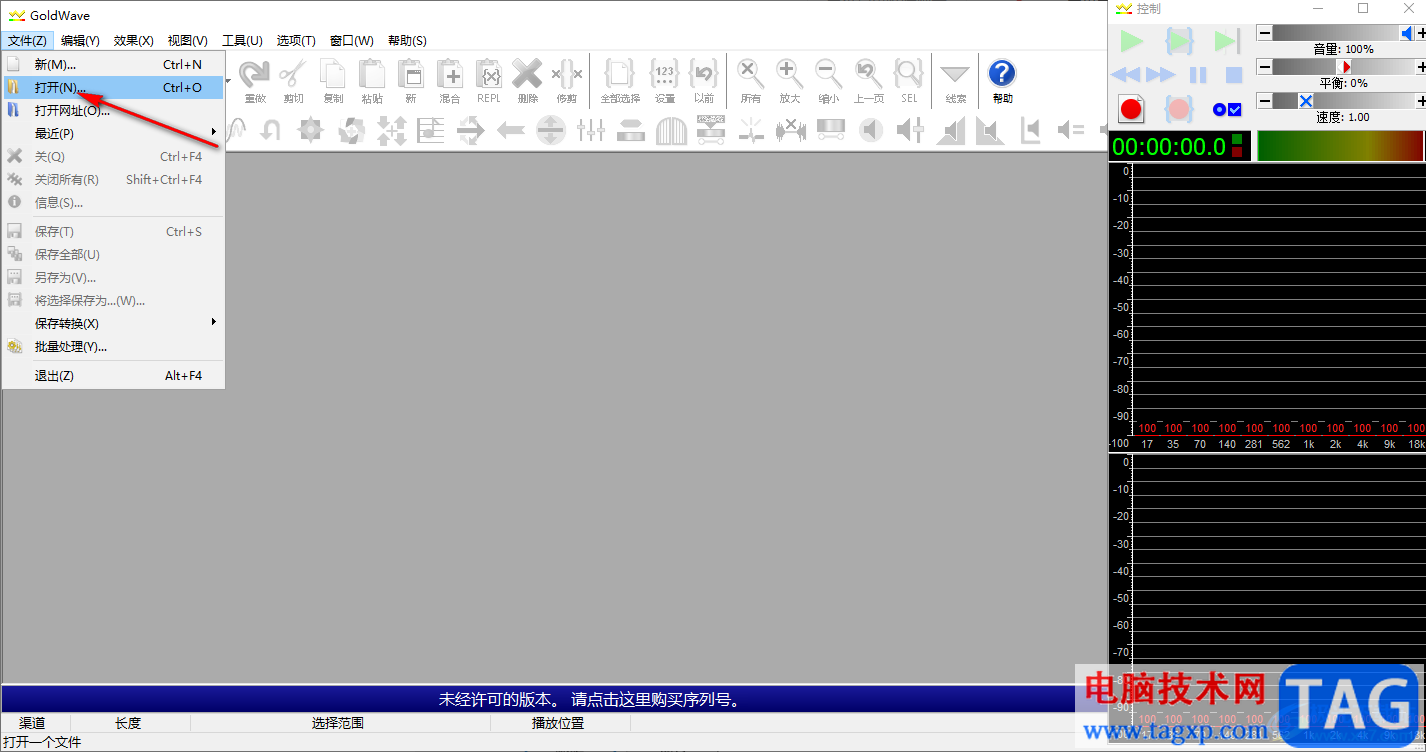Click the right-pointing arrow effect icon
This screenshot has width=1426, height=752.
[x=470, y=130]
